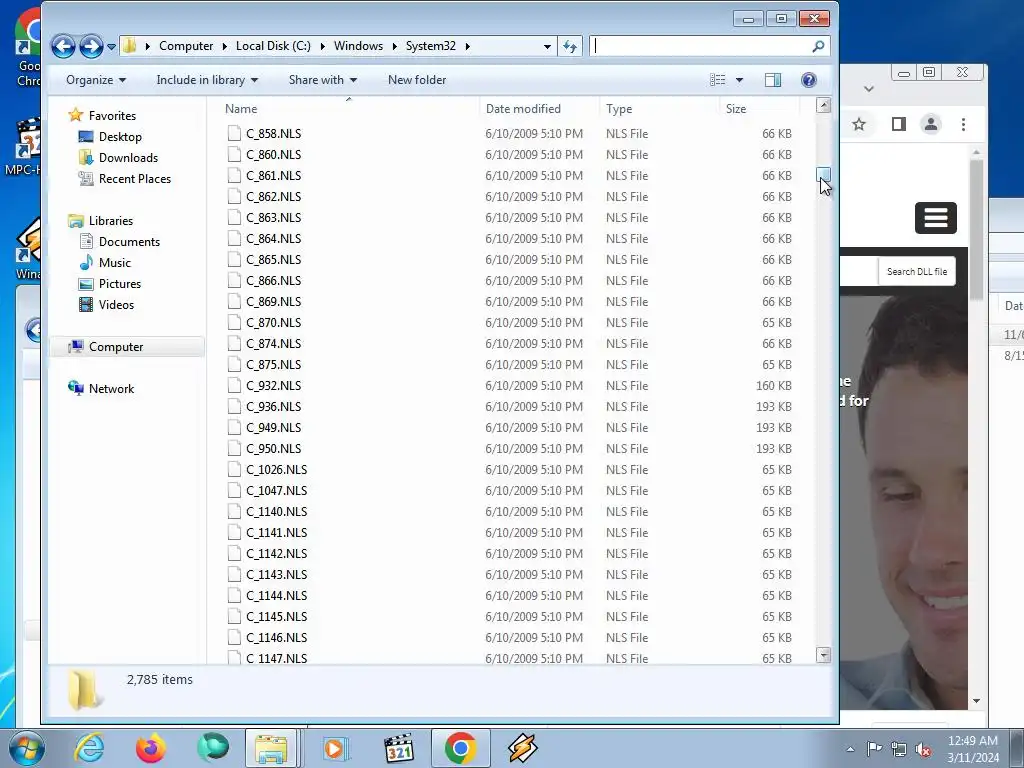Select file C_1026.NLS

276,470
